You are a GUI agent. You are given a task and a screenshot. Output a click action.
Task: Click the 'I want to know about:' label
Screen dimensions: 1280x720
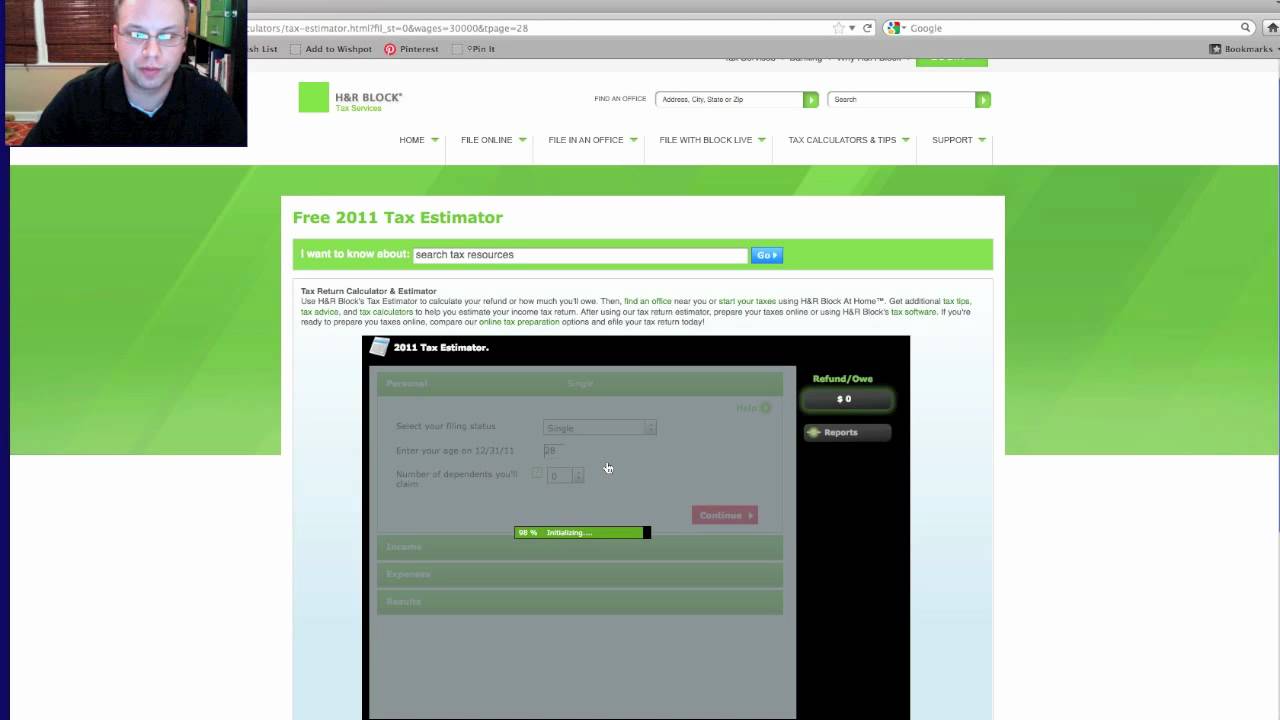355,254
